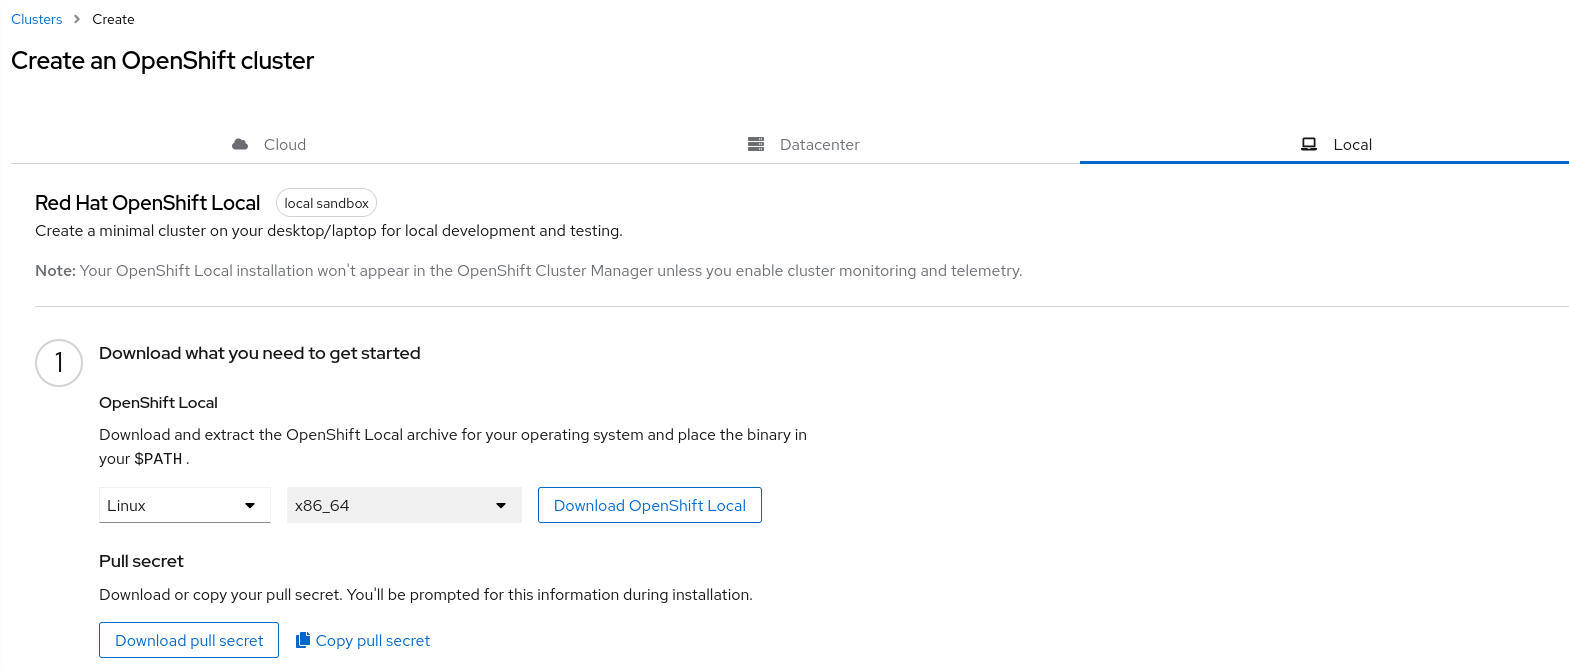The image size is (1569, 671).
Task: Switch to the Cloud tab
Action: coord(285,144)
